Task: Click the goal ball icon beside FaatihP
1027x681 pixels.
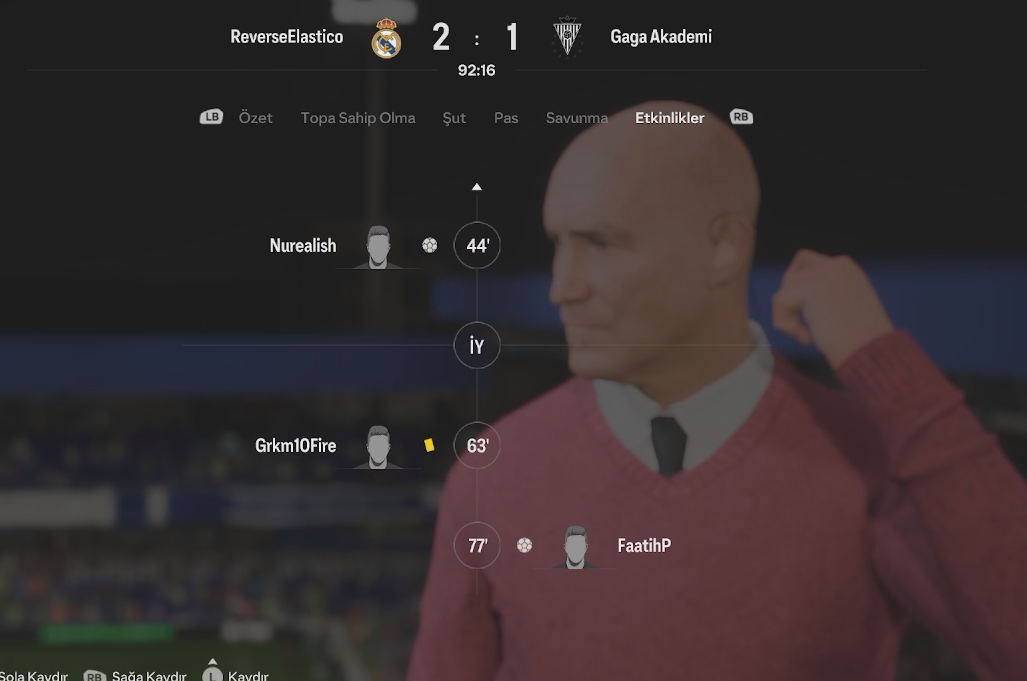Action: tap(524, 545)
